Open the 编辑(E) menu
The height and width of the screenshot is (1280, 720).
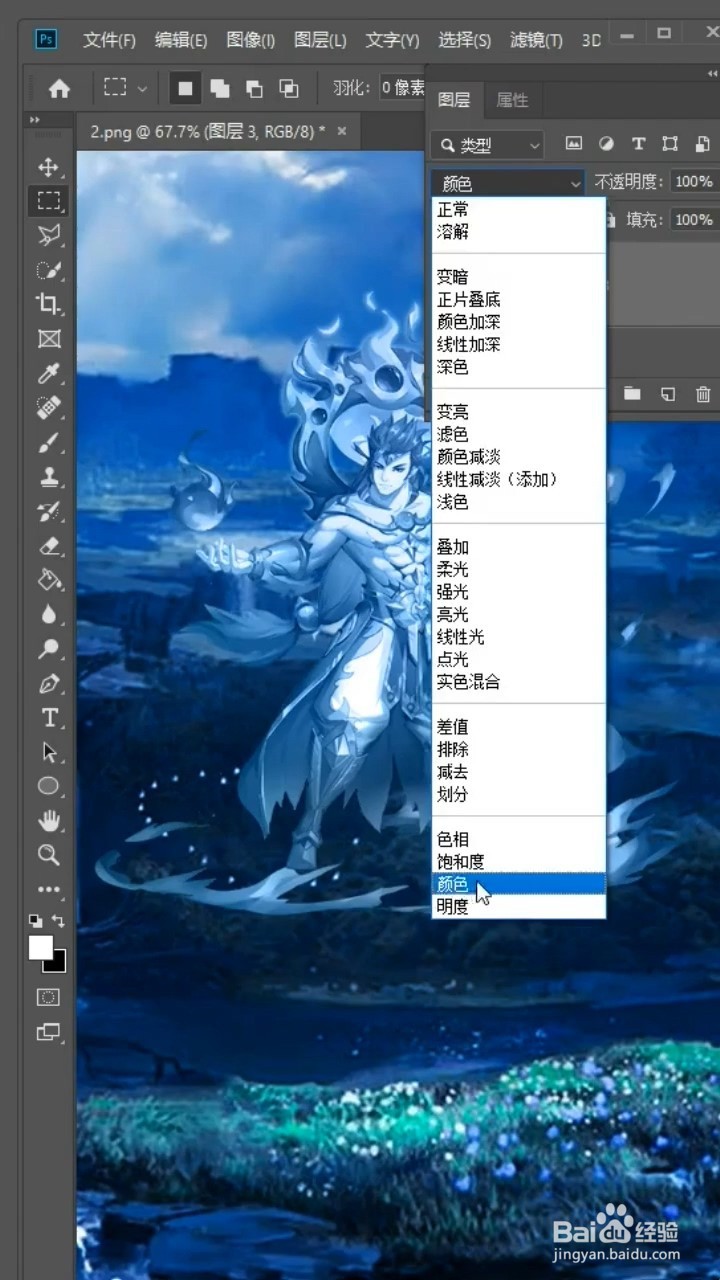click(x=181, y=40)
